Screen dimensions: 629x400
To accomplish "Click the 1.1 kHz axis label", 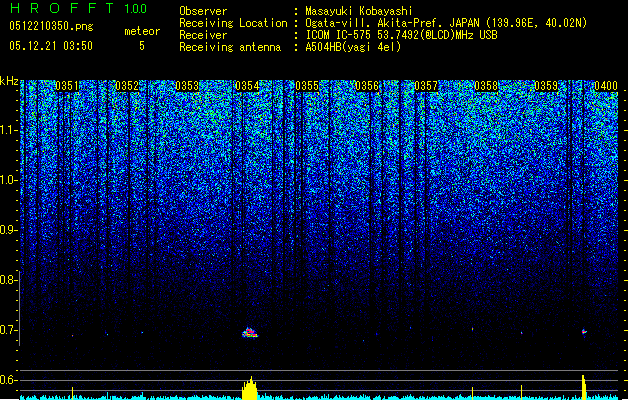I will point(8,130).
